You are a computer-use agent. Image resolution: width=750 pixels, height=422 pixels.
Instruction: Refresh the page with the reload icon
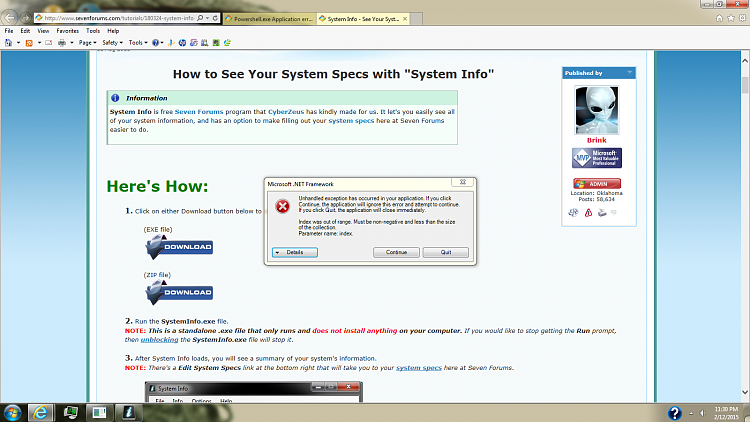(215, 18)
